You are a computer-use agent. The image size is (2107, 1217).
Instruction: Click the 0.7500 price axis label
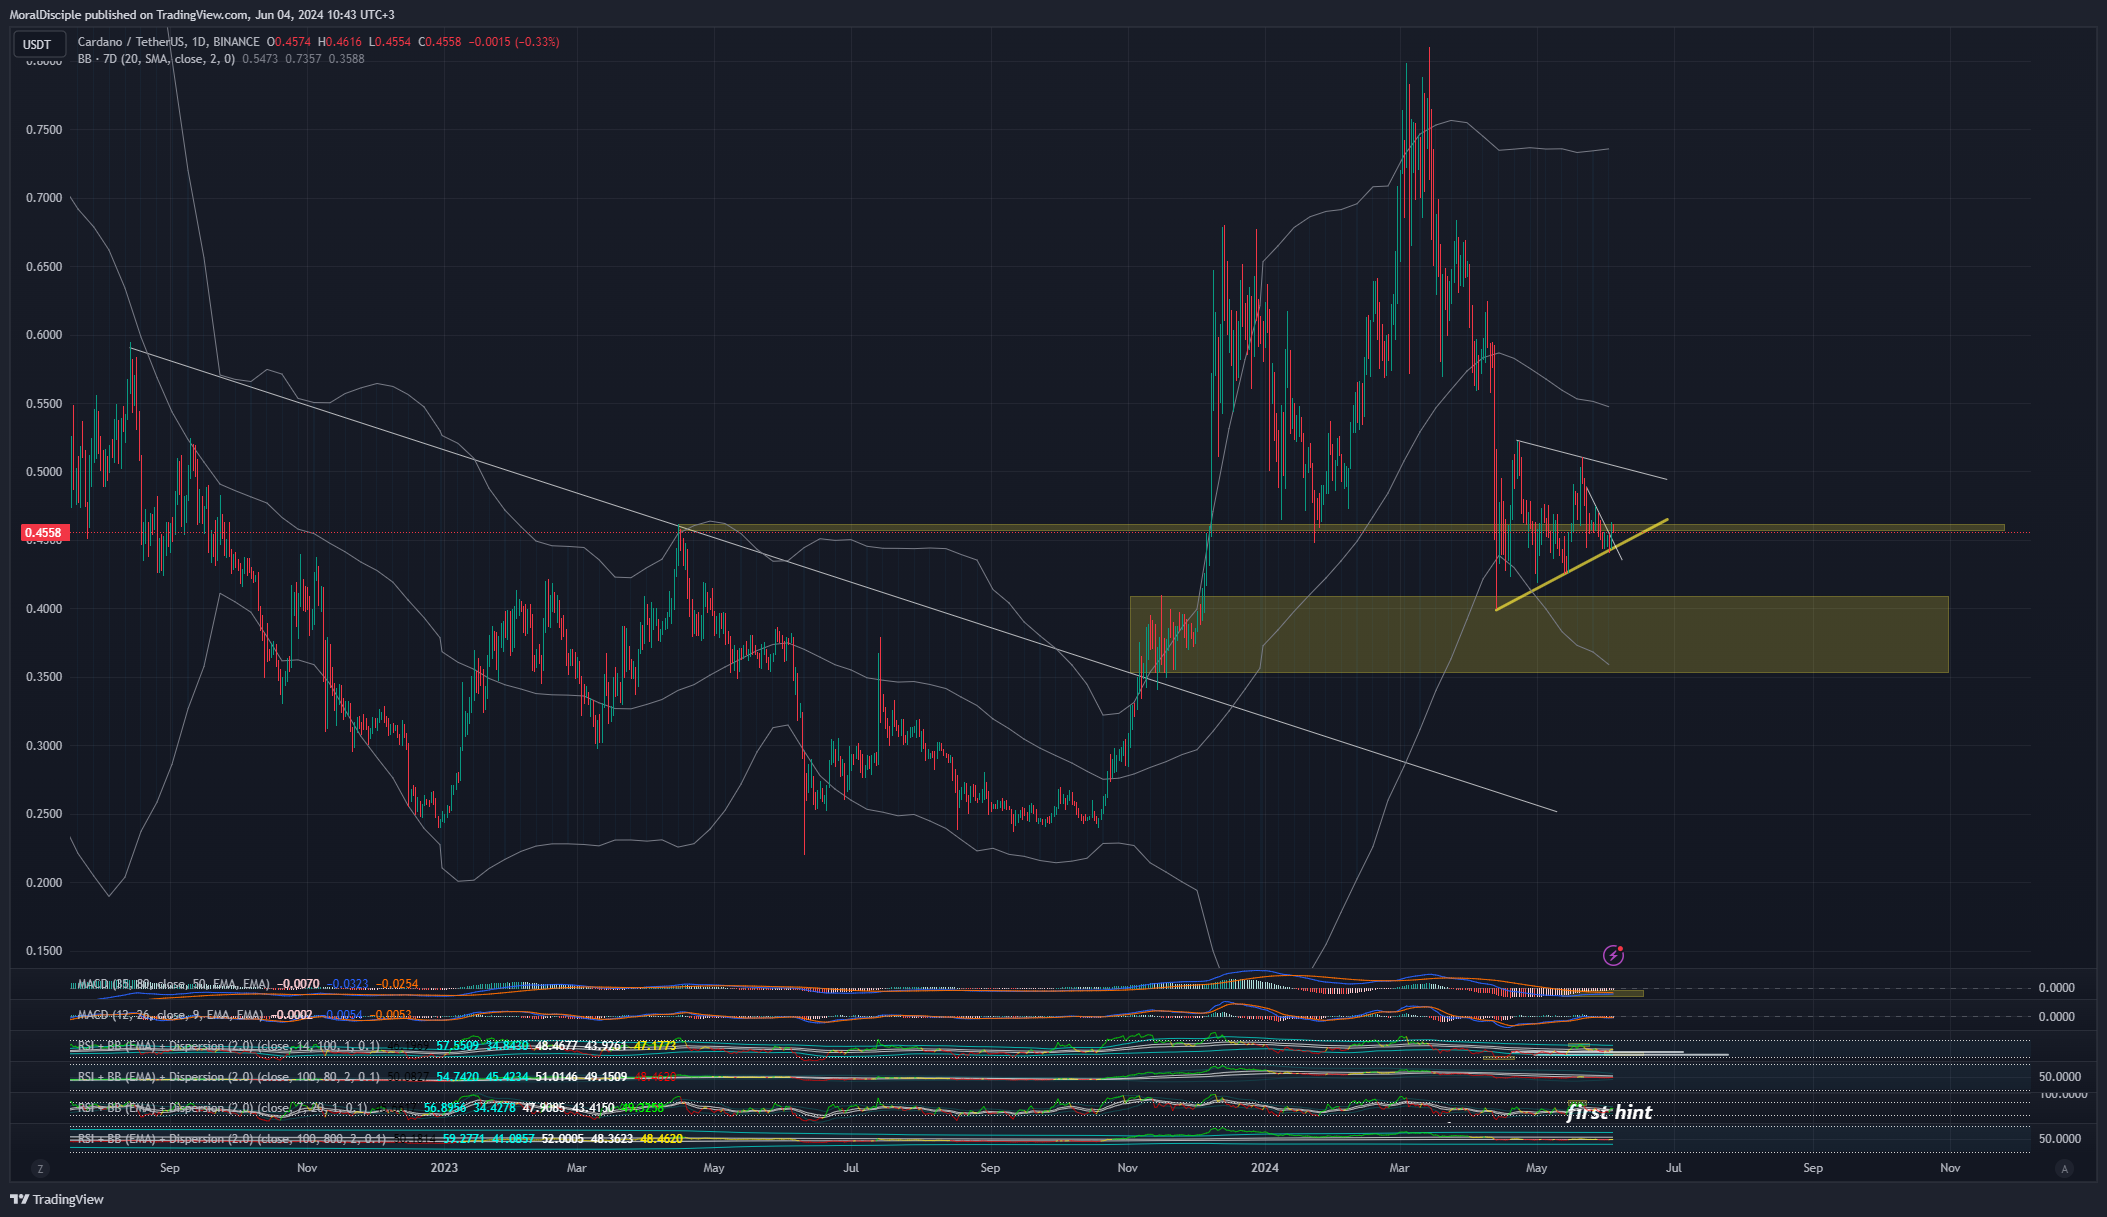44,130
